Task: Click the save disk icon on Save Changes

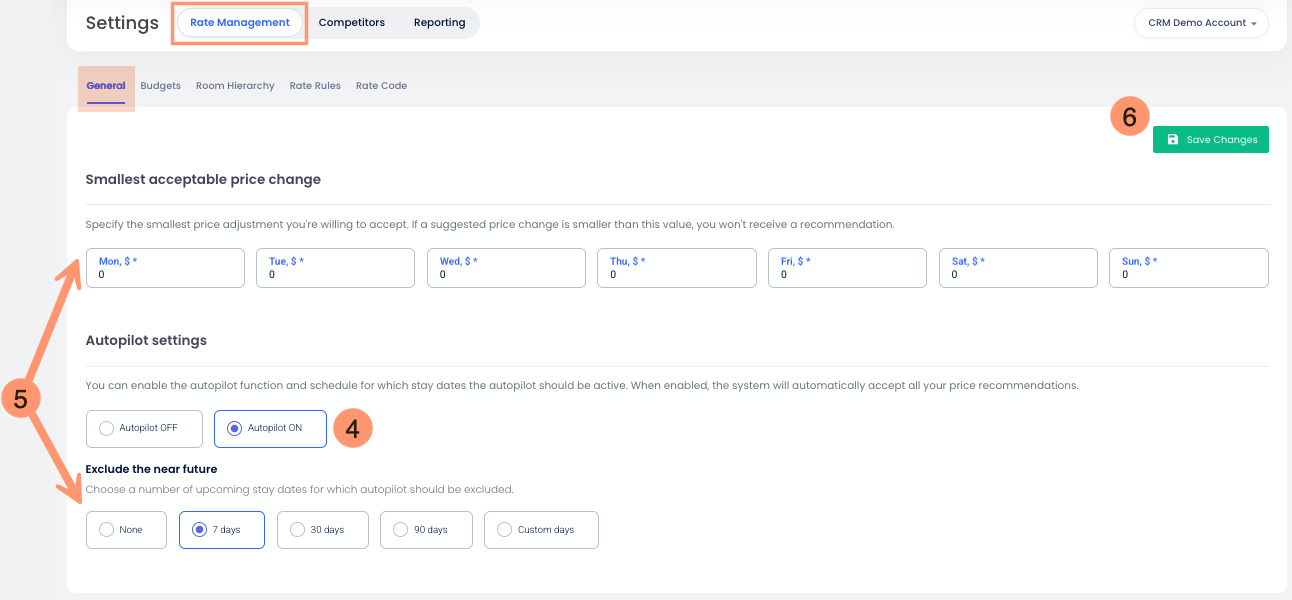Action: [x=1172, y=139]
